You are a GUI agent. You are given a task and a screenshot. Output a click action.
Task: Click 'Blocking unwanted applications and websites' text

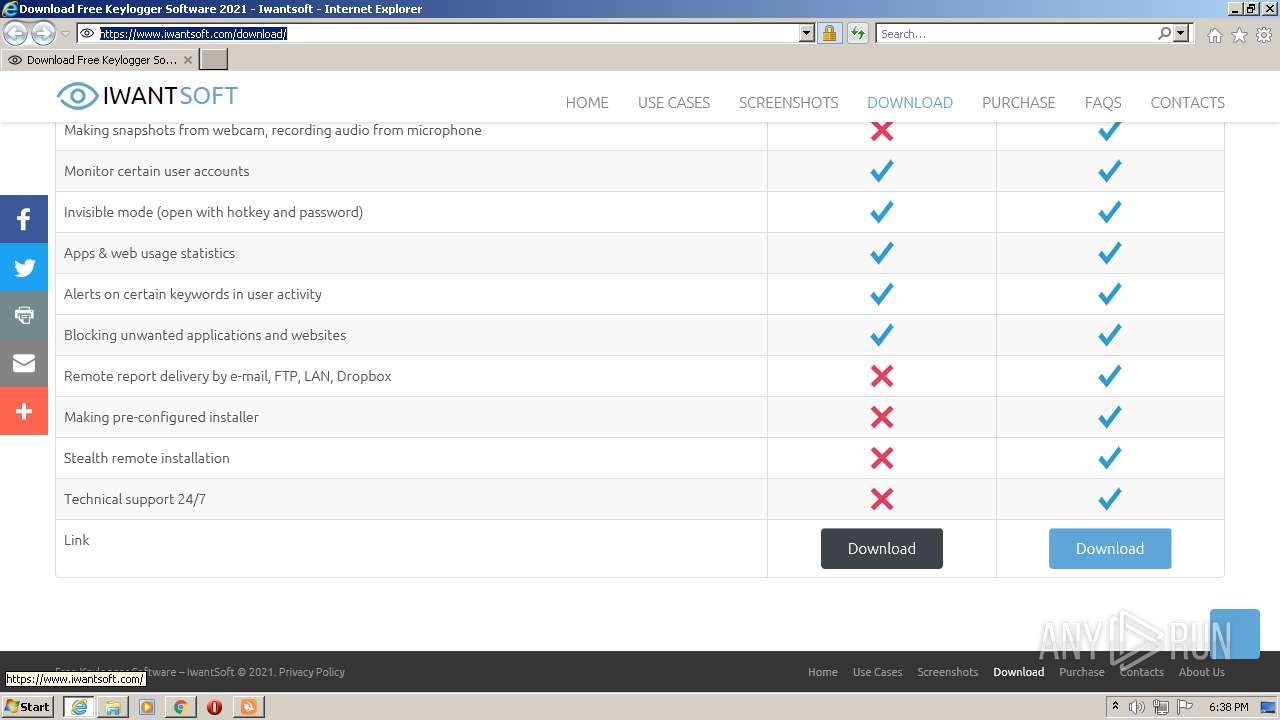[205, 335]
